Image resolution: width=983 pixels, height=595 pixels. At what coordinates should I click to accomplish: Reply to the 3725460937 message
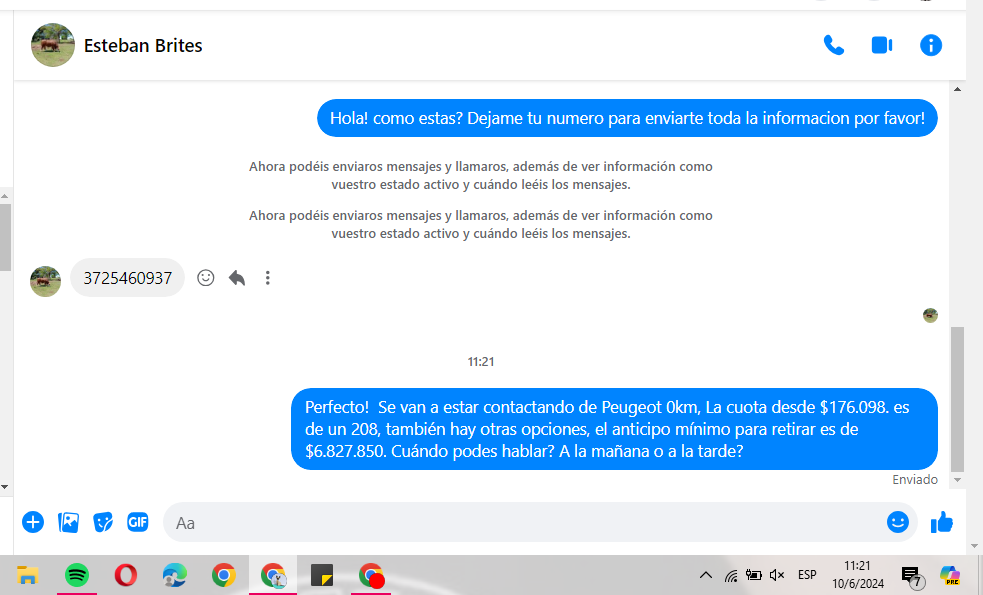click(x=236, y=278)
